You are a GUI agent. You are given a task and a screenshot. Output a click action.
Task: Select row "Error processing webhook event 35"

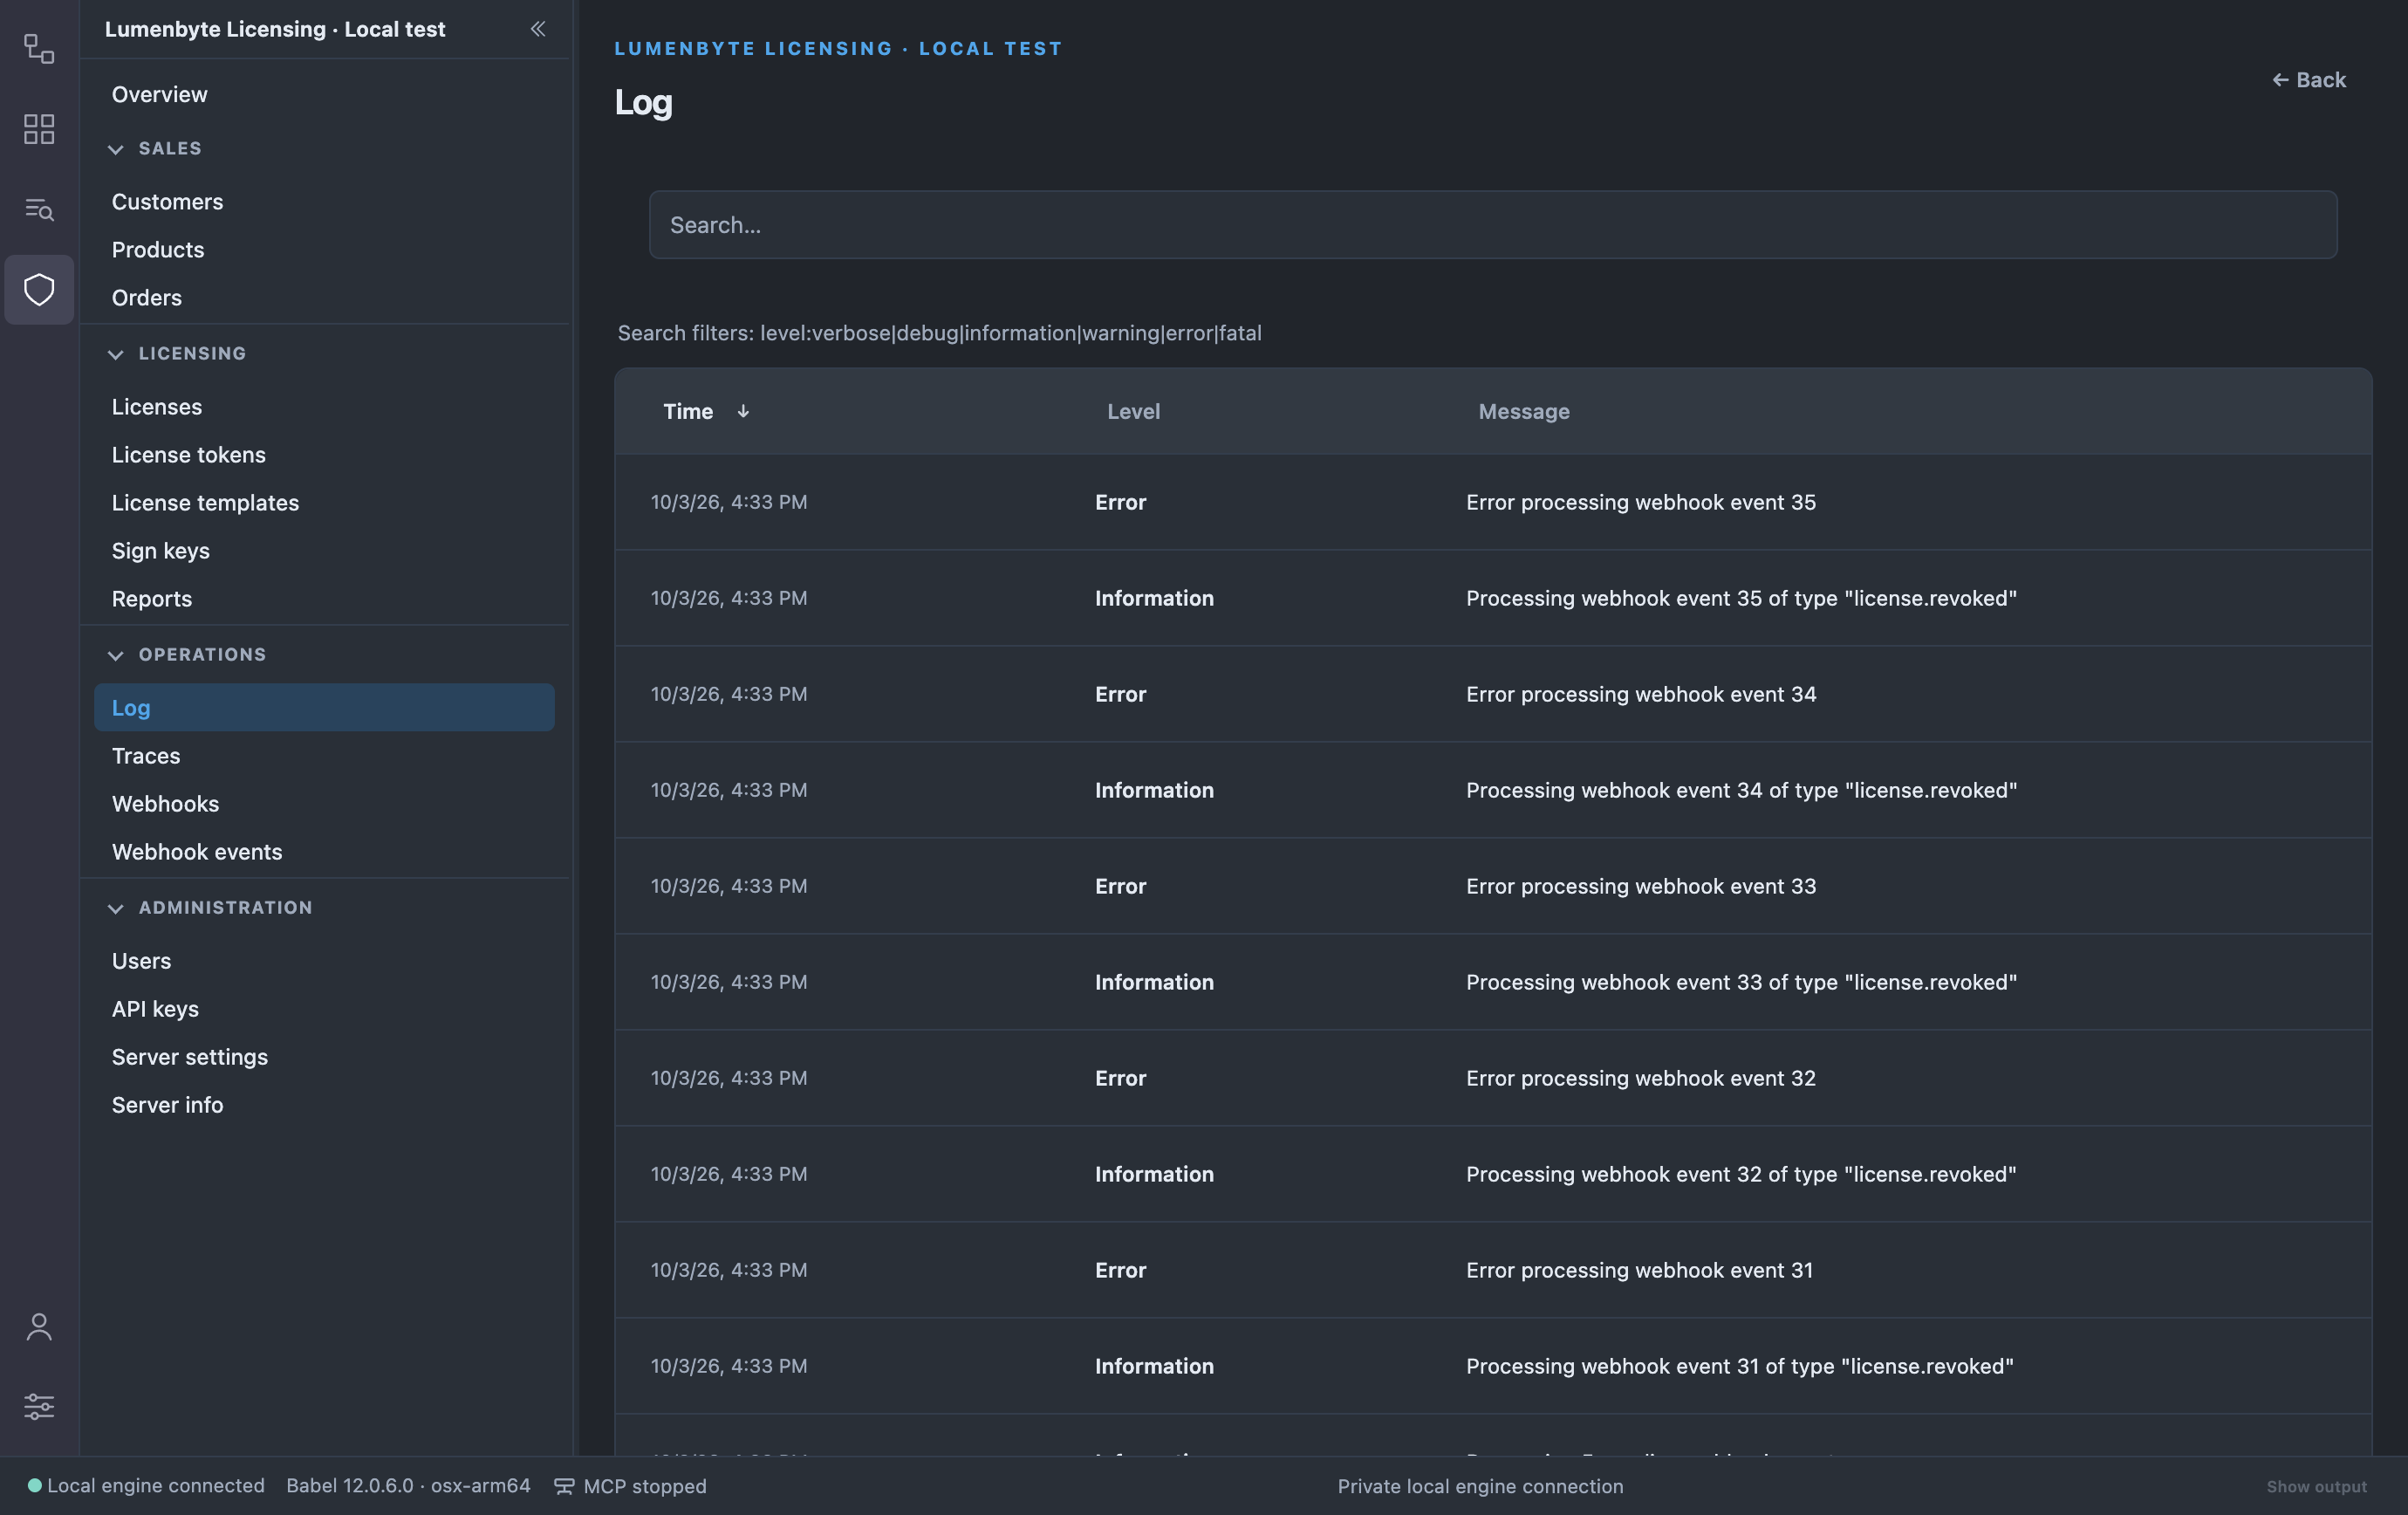click(x=1493, y=502)
